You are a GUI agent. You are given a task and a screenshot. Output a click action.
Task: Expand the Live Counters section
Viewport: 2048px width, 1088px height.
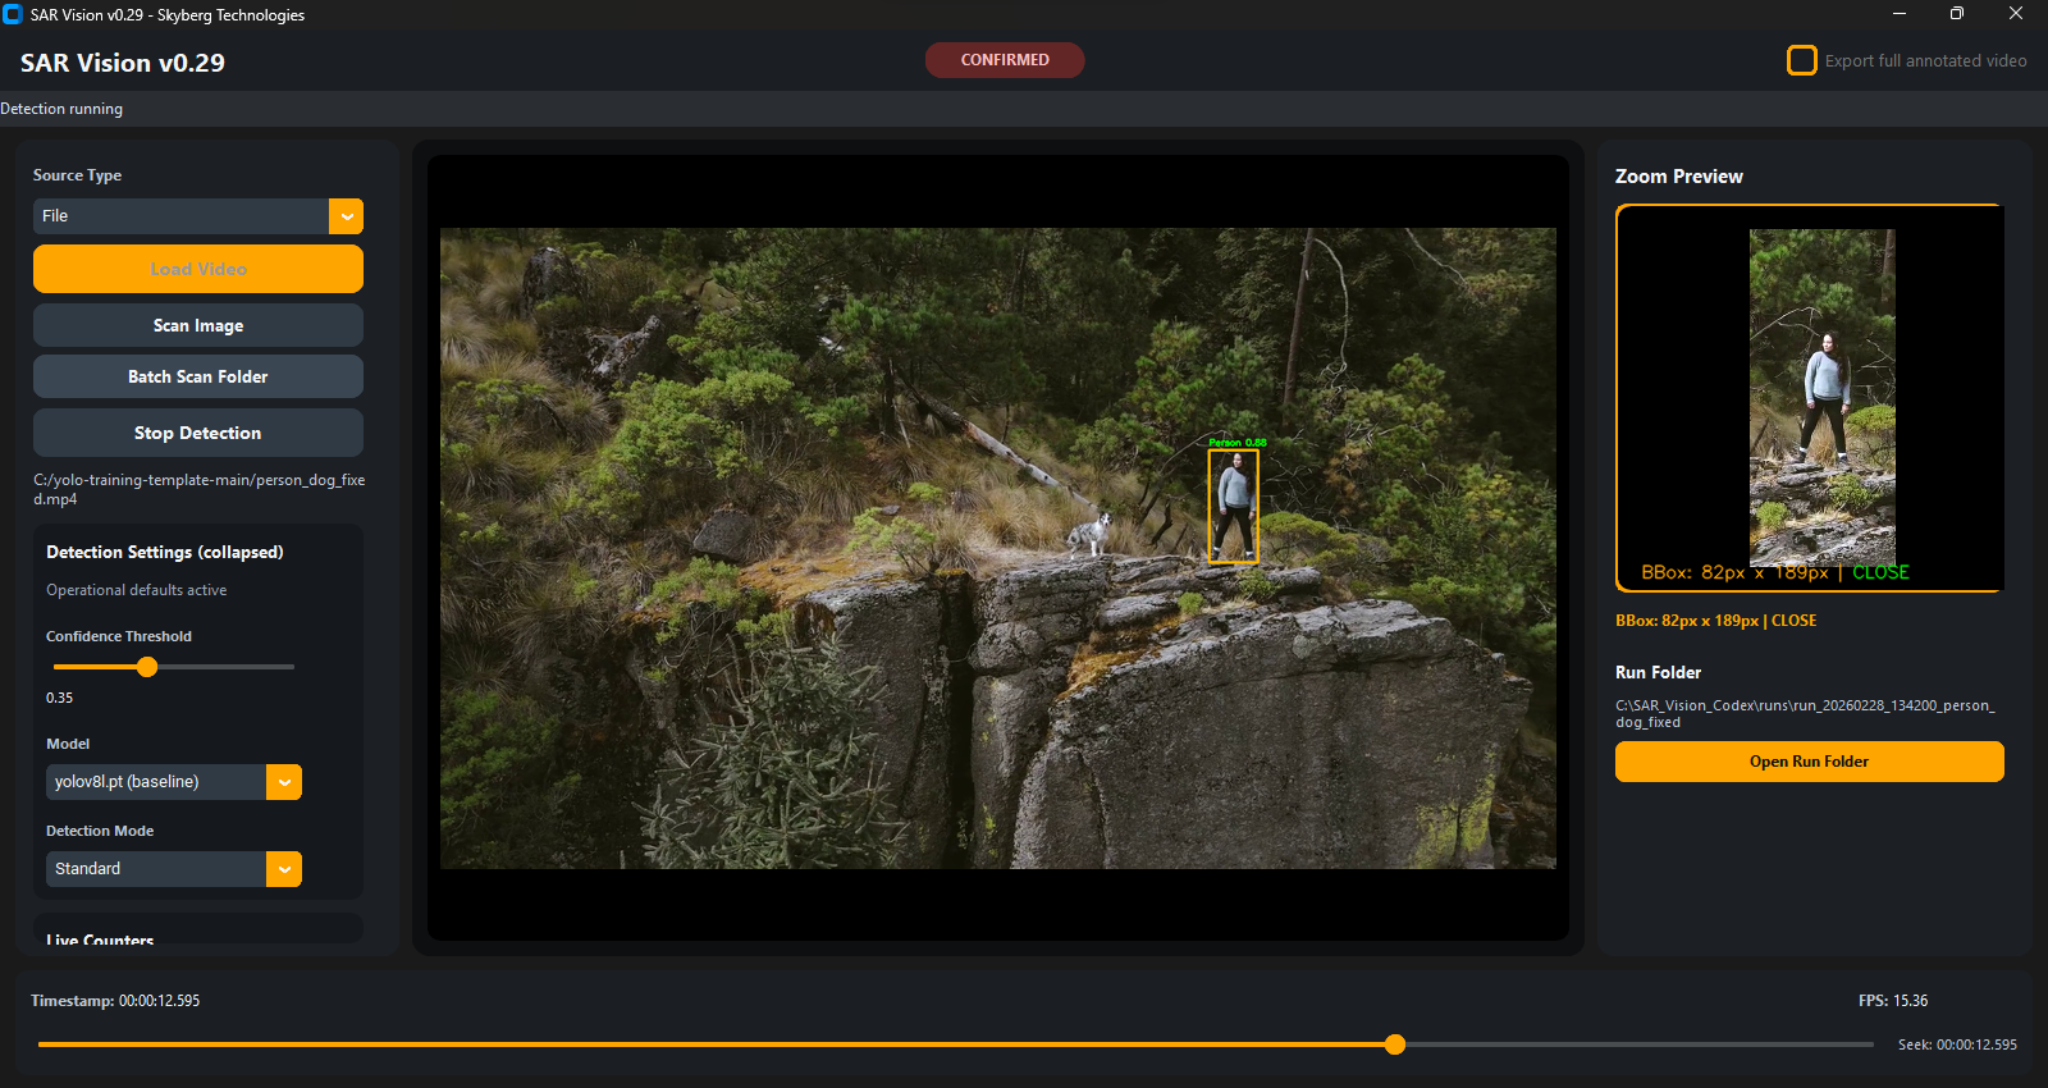(x=99, y=938)
